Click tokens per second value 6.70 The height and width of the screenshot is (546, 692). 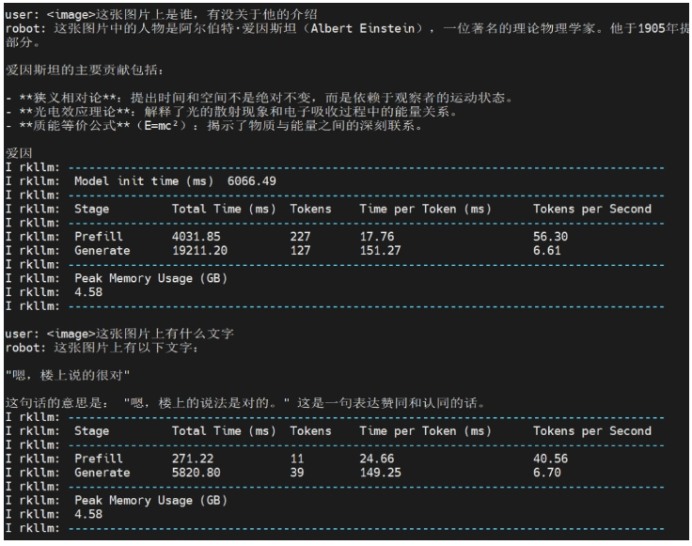point(547,473)
